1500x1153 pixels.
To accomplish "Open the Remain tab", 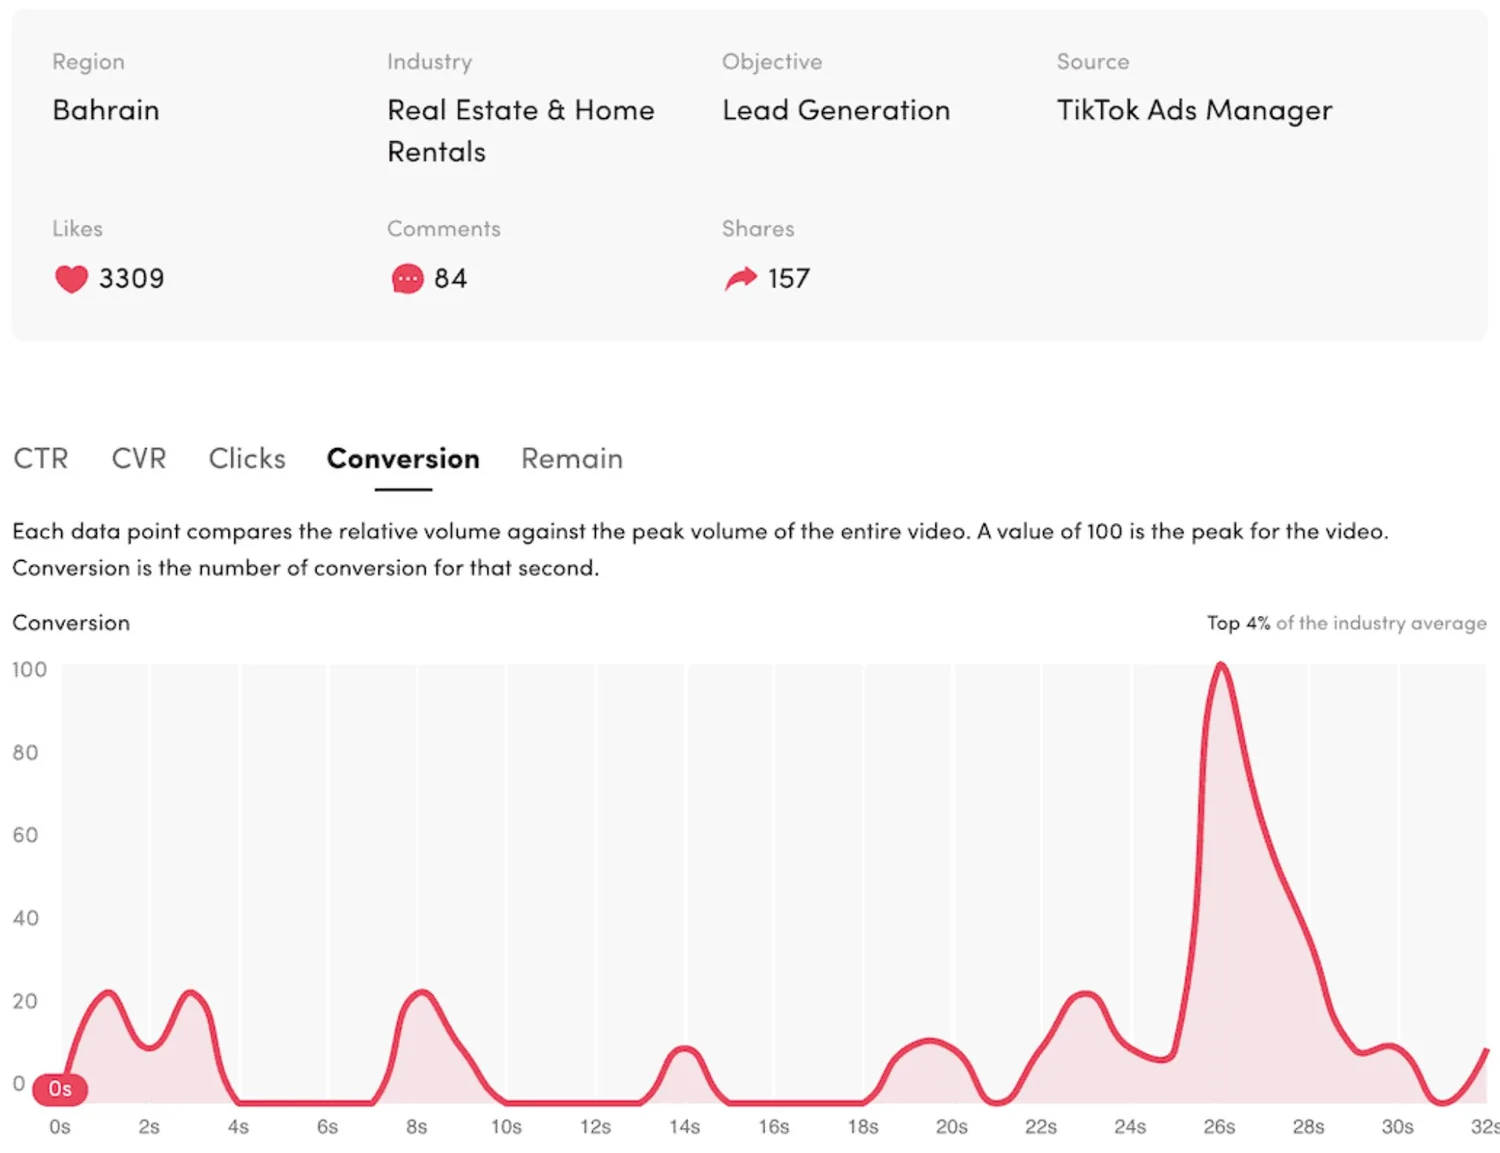I will click(x=572, y=458).
